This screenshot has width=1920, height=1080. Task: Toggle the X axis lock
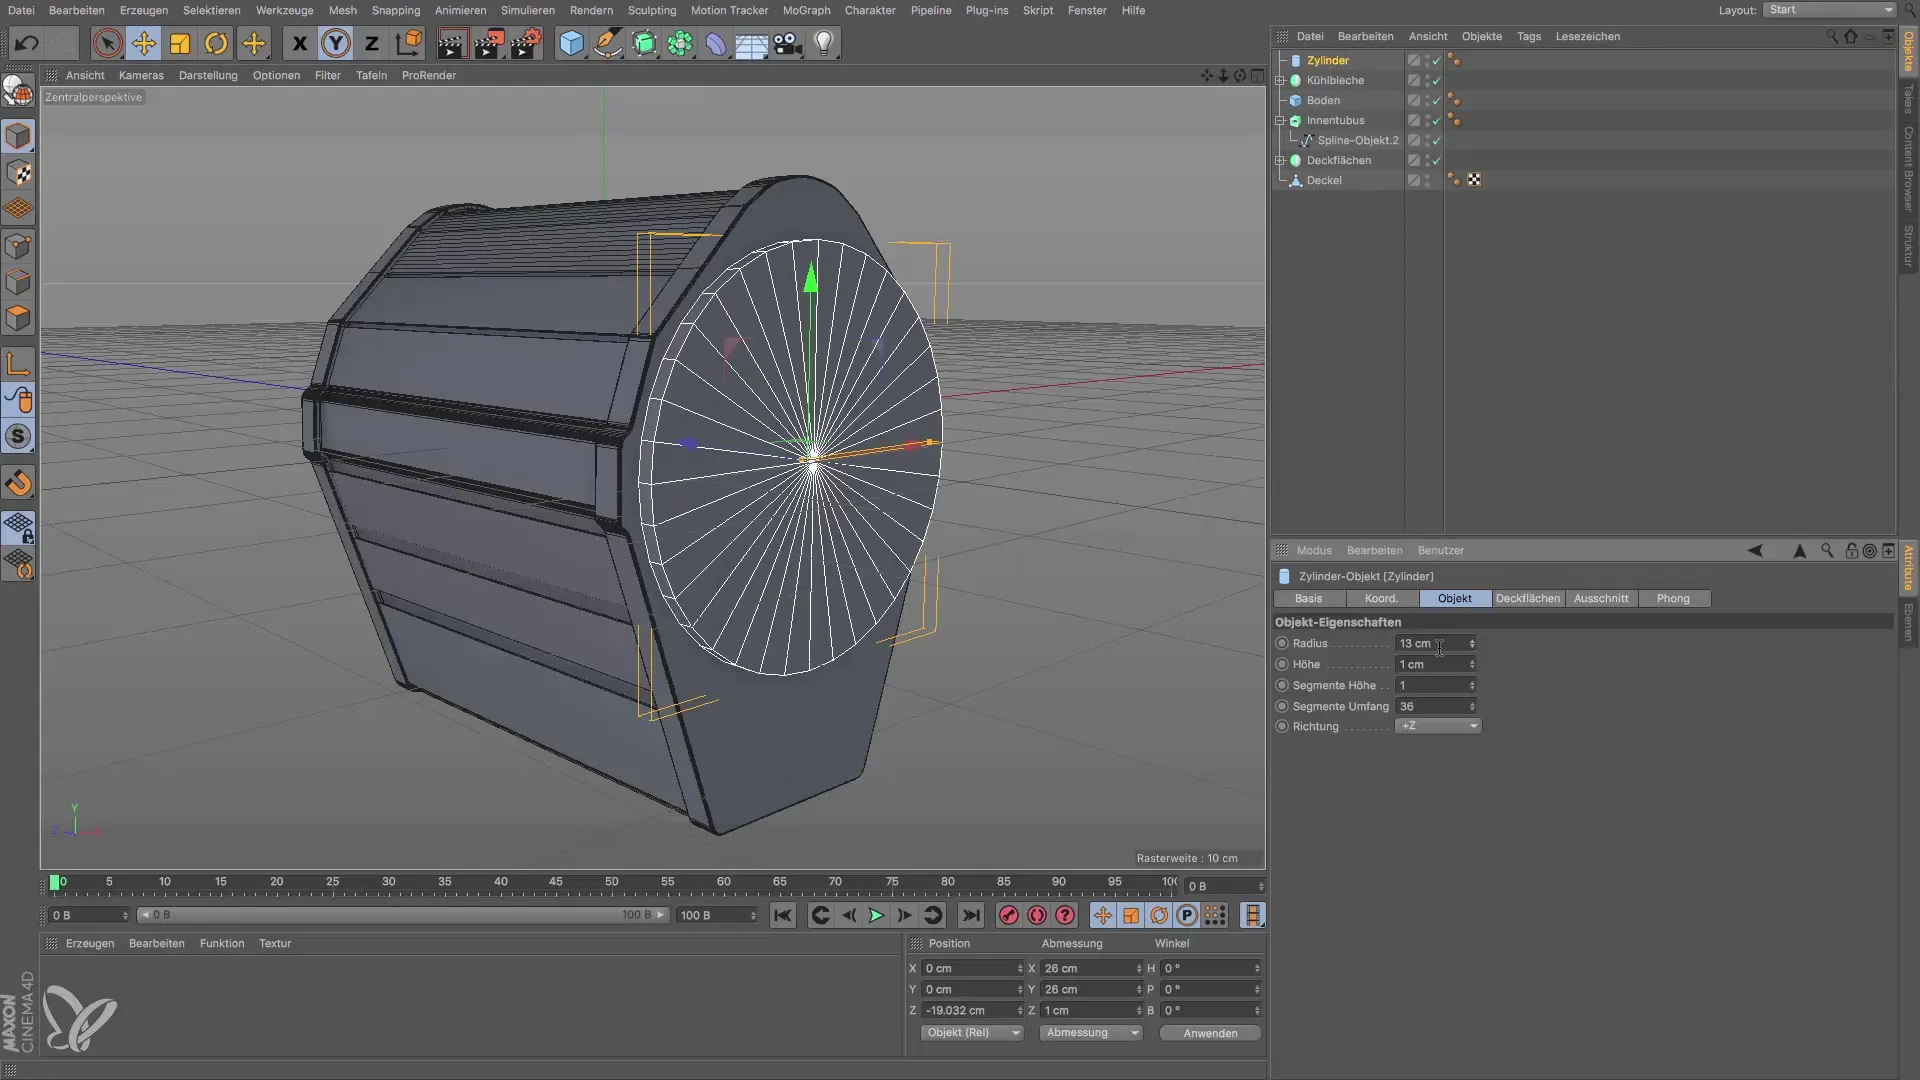click(x=299, y=43)
